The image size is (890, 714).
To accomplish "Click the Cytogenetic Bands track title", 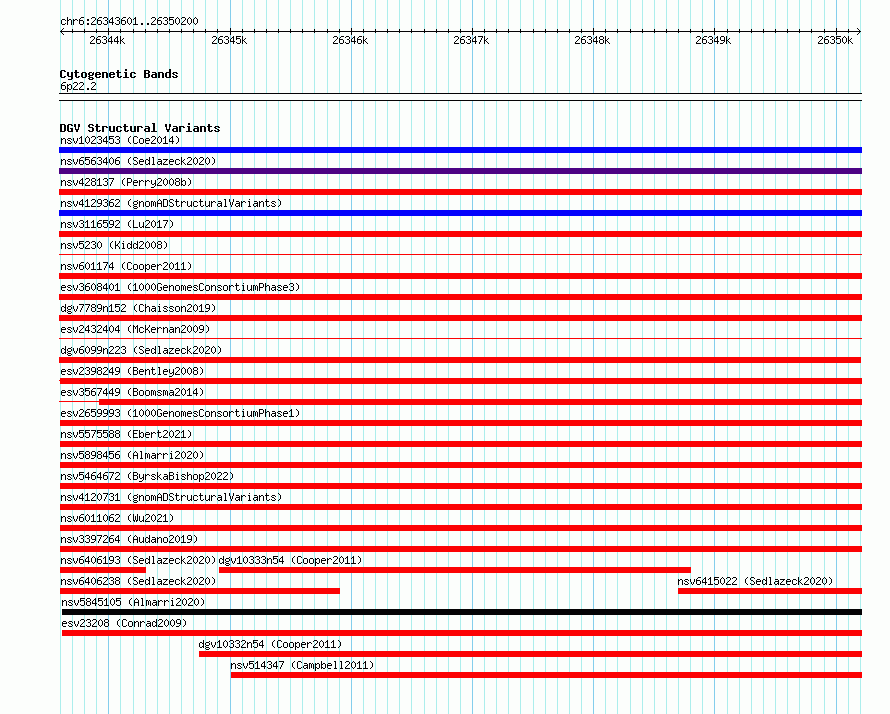I will [x=119, y=74].
